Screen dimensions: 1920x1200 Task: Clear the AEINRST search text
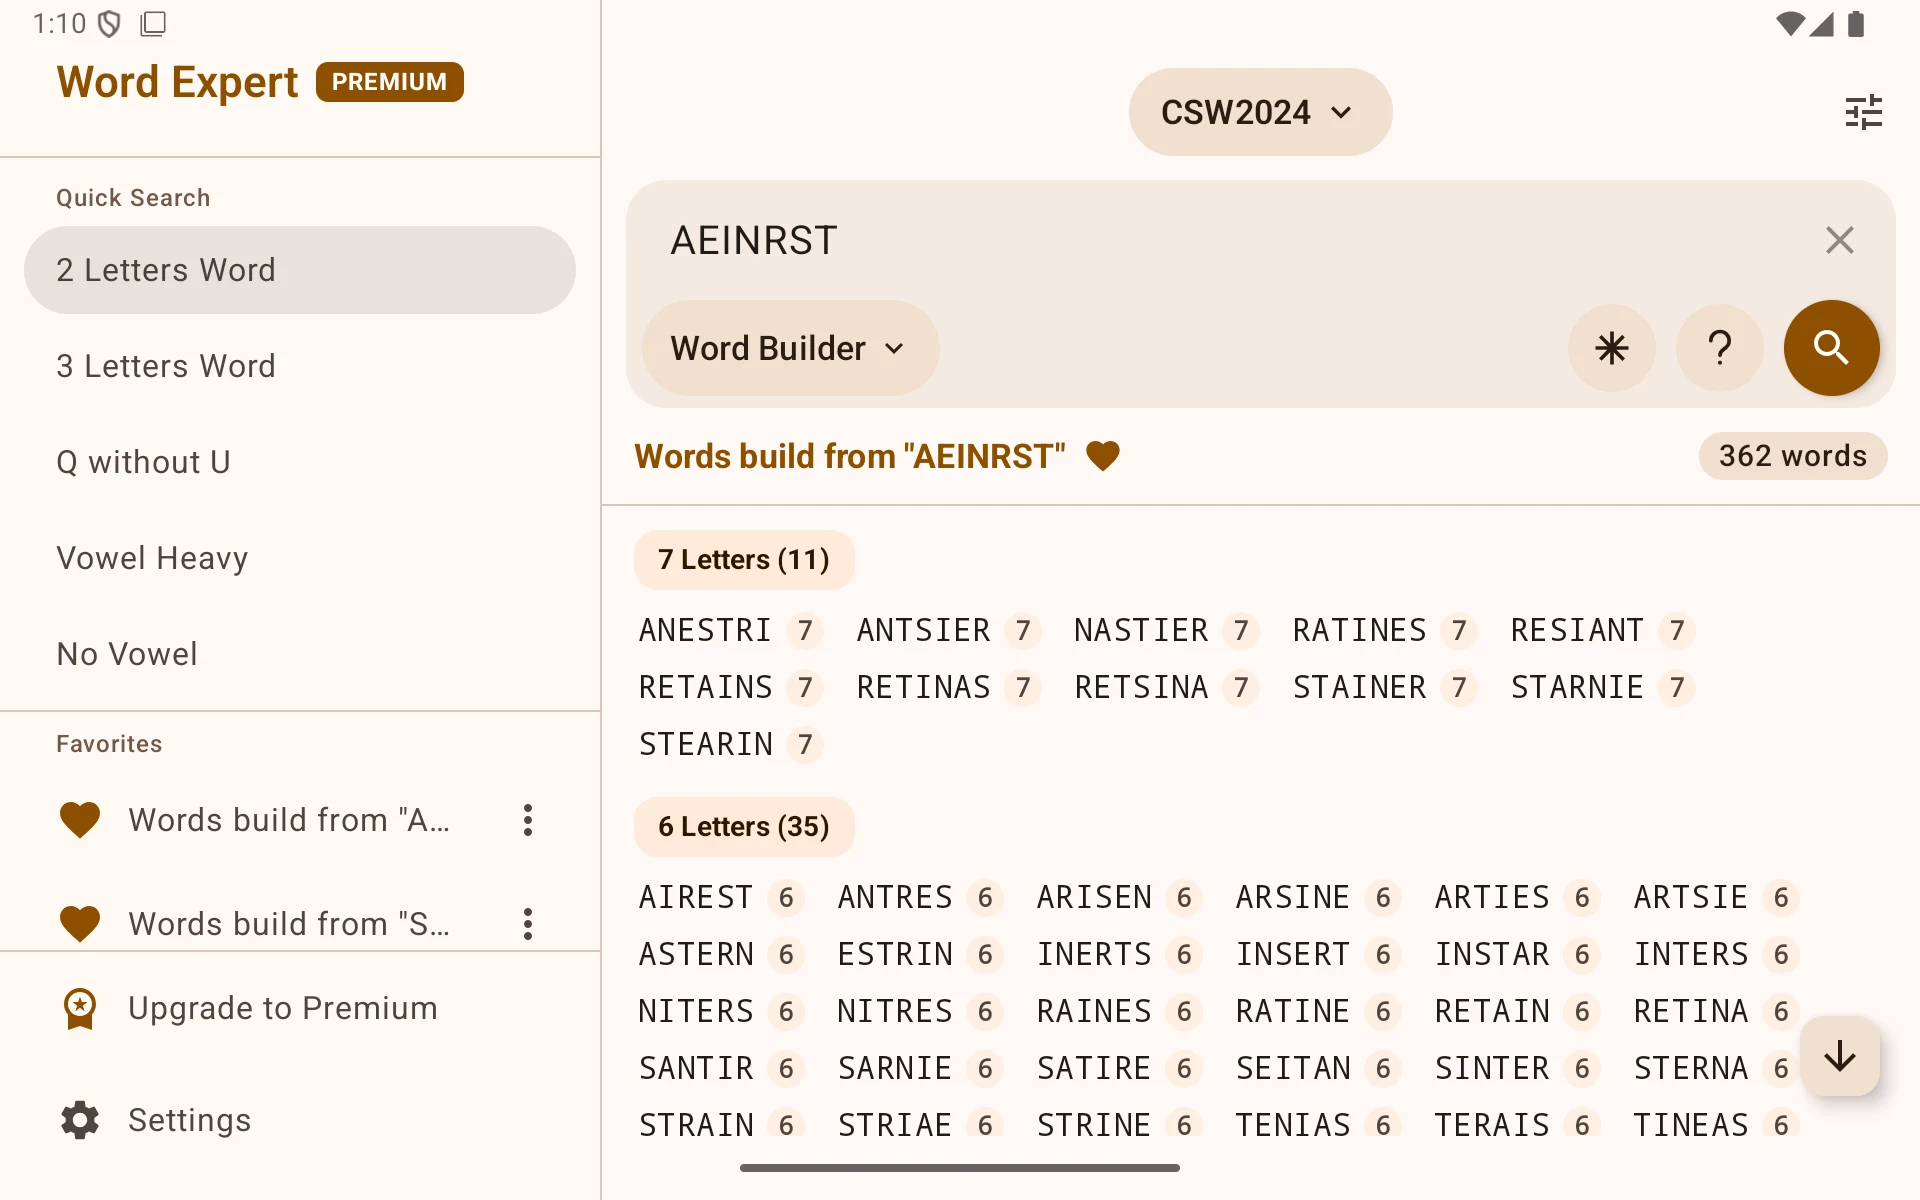coord(1839,240)
